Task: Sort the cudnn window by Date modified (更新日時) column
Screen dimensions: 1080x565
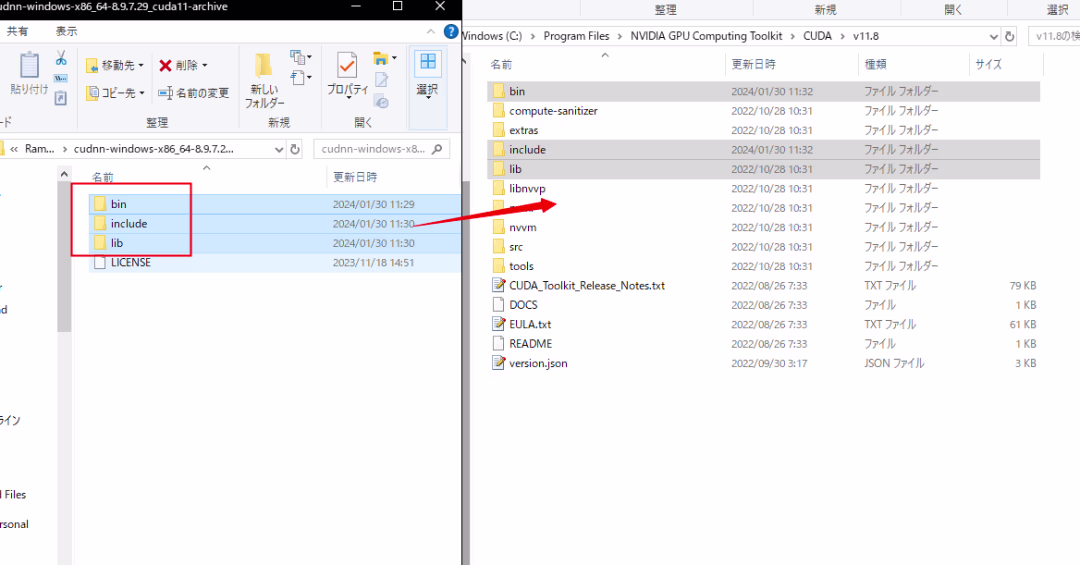Action: pyautogui.click(x=355, y=177)
